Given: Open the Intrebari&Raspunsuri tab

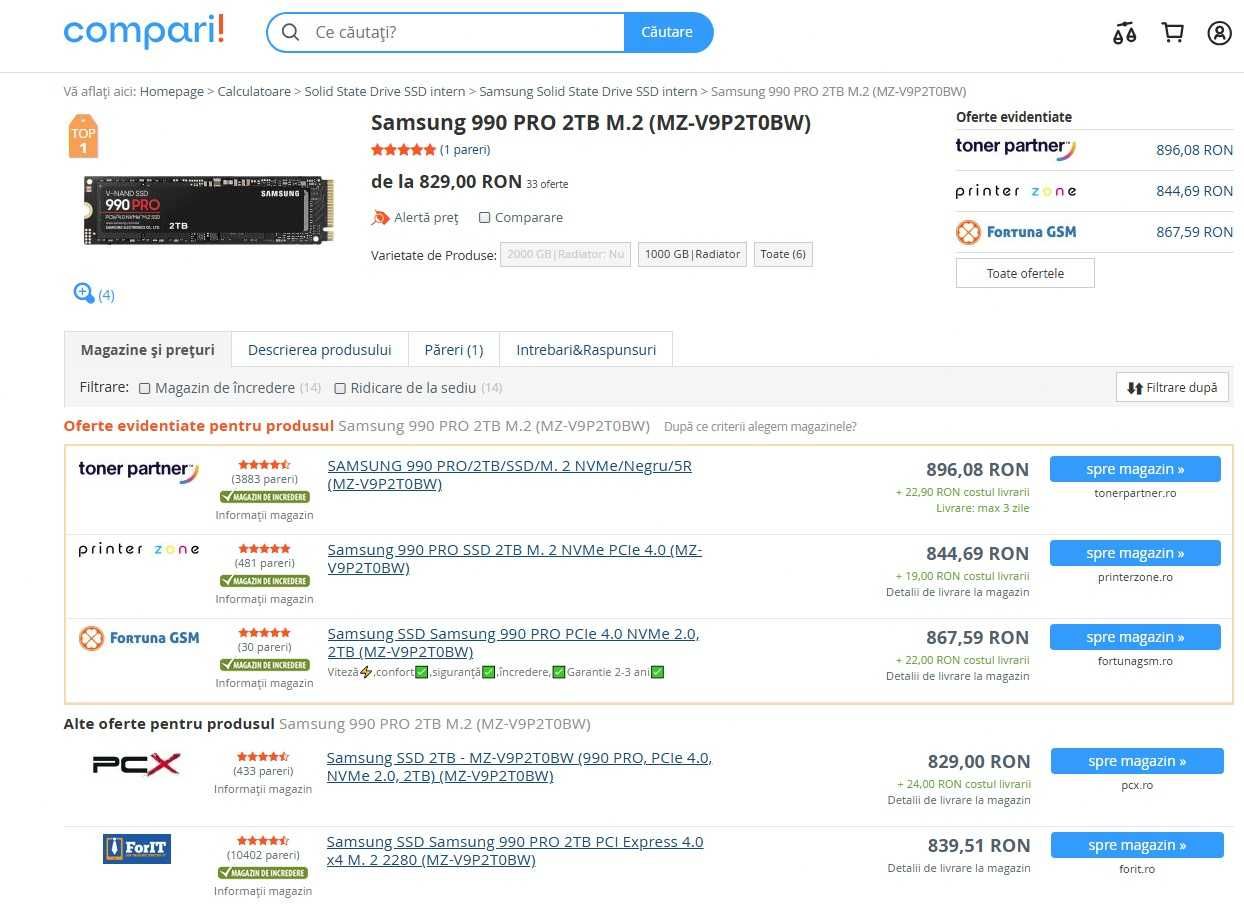Looking at the screenshot, I should (x=586, y=350).
